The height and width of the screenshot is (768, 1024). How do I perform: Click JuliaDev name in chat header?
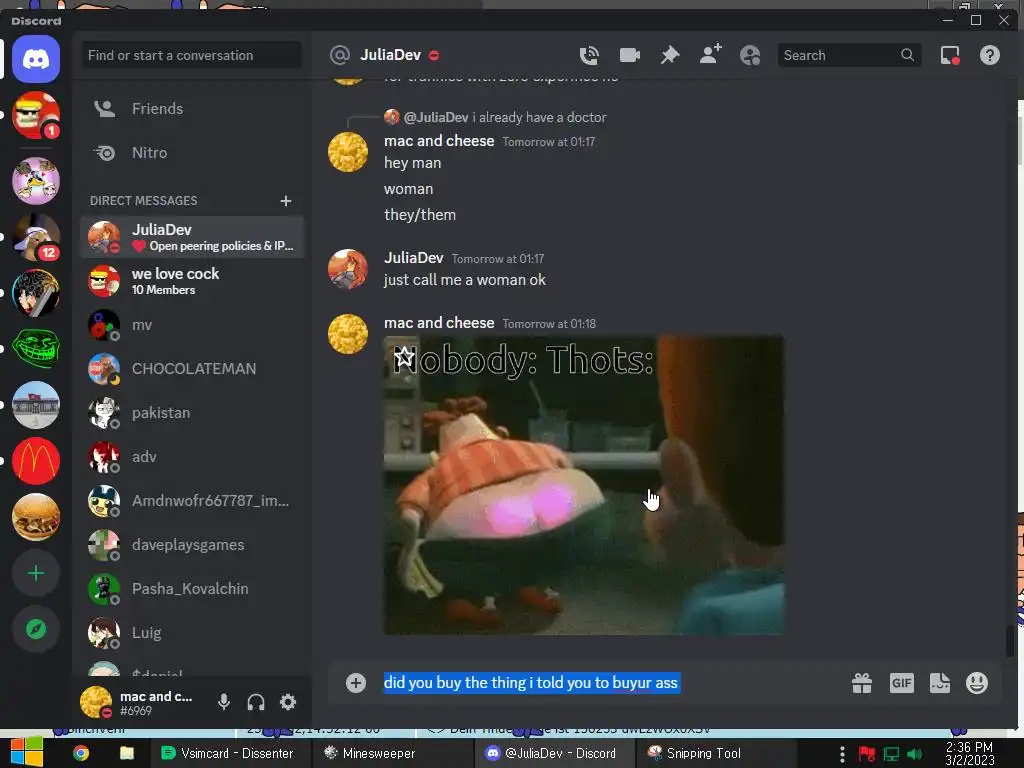click(391, 55)
